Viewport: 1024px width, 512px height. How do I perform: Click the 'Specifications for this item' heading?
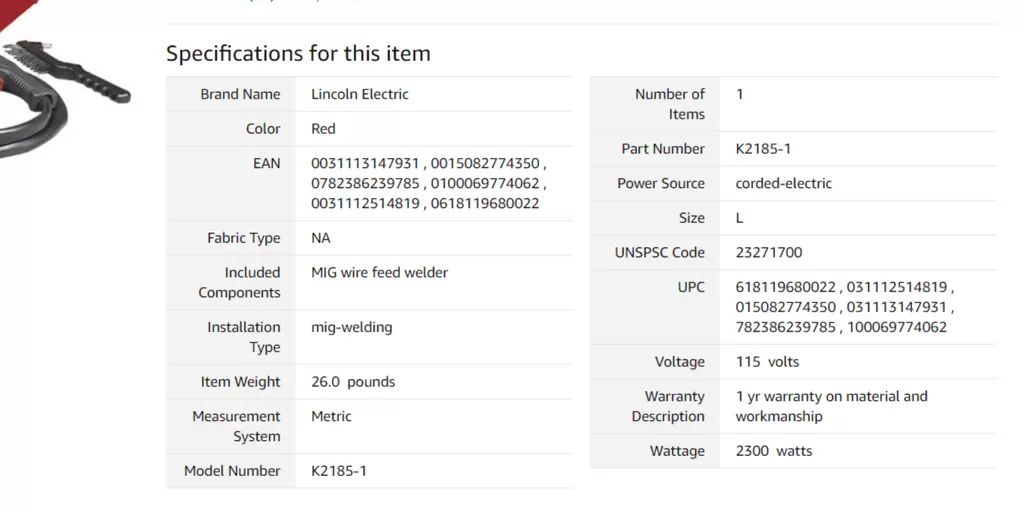[x=298, y=53]
